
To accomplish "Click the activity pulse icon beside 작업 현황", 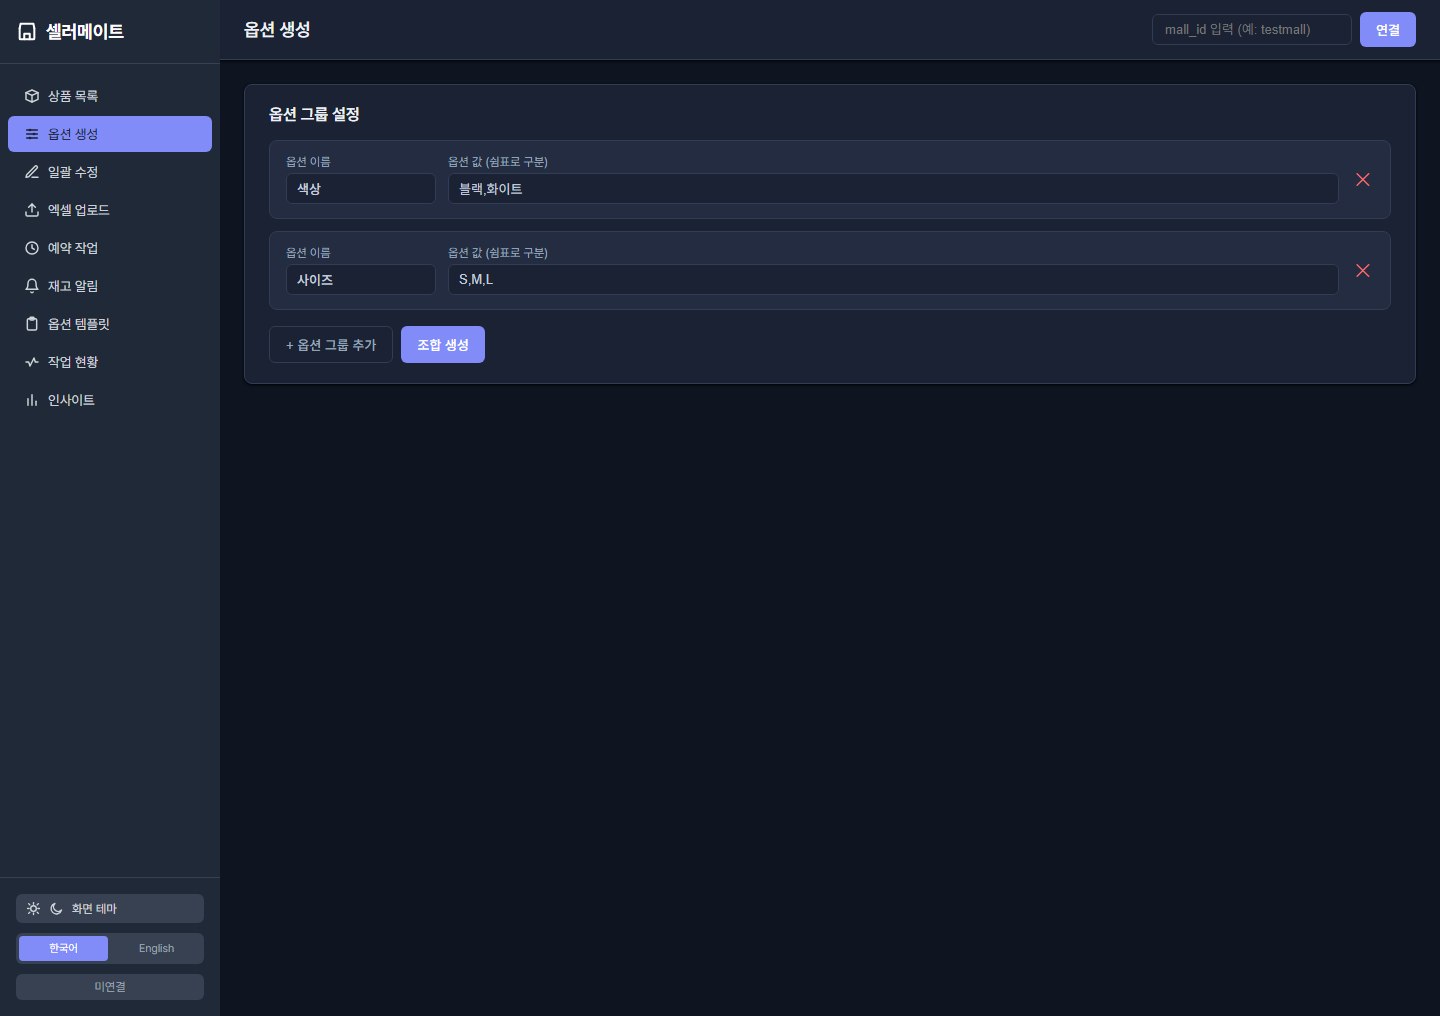I will point(32,362).
